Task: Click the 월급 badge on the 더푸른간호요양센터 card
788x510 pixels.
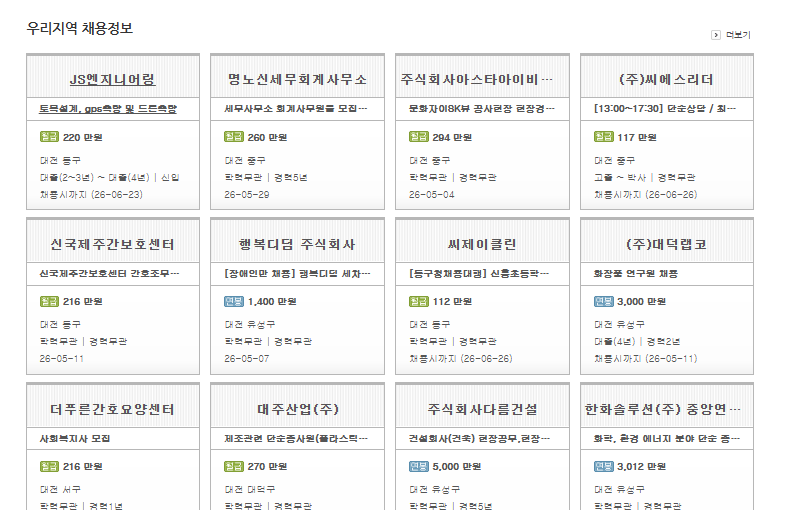Action: point(49,466)
